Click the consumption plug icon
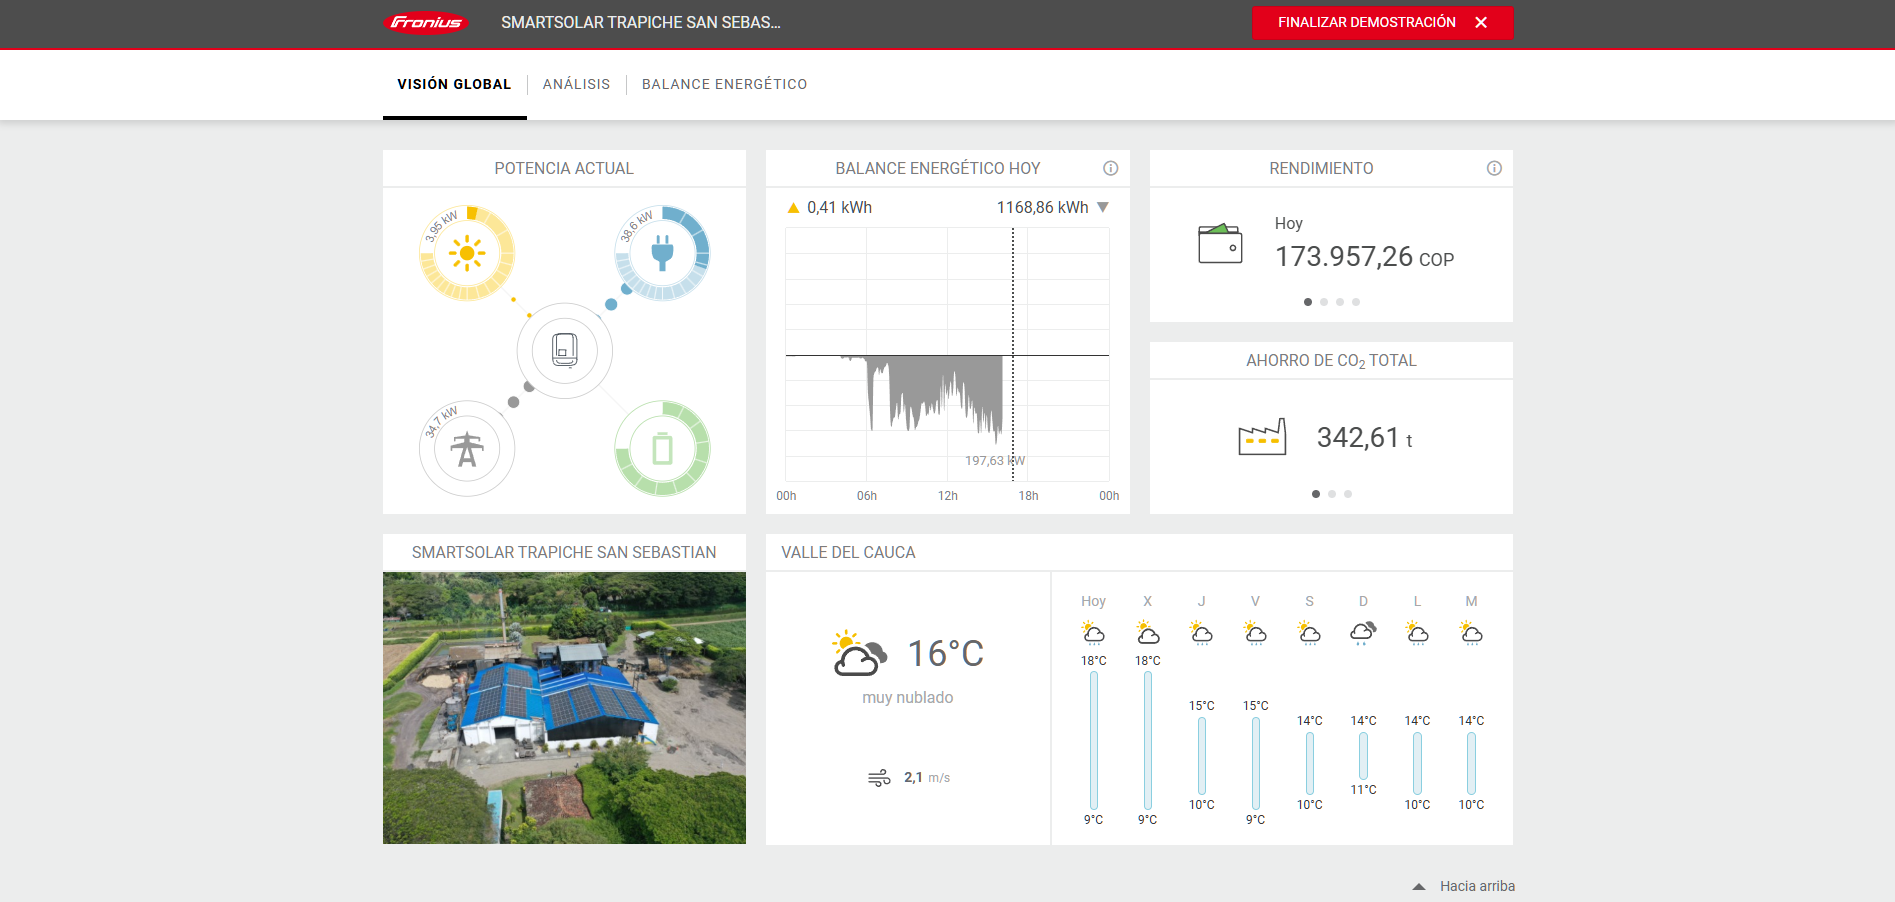The image size is (1895, 902). click(x=662, y=254)
